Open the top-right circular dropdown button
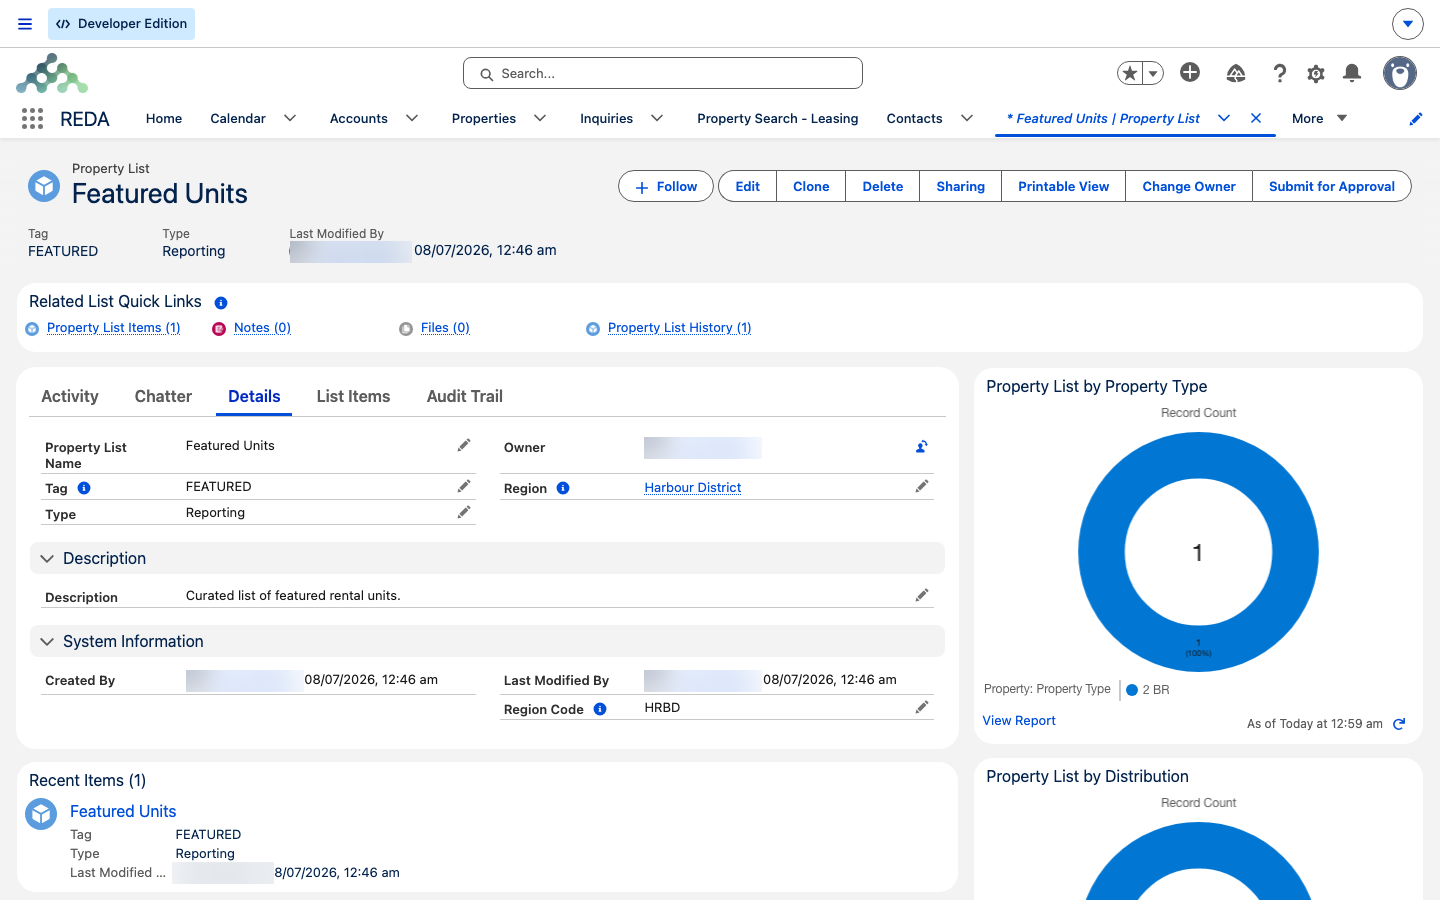Screen dimensions: 1440x900 click(1407, 24)
